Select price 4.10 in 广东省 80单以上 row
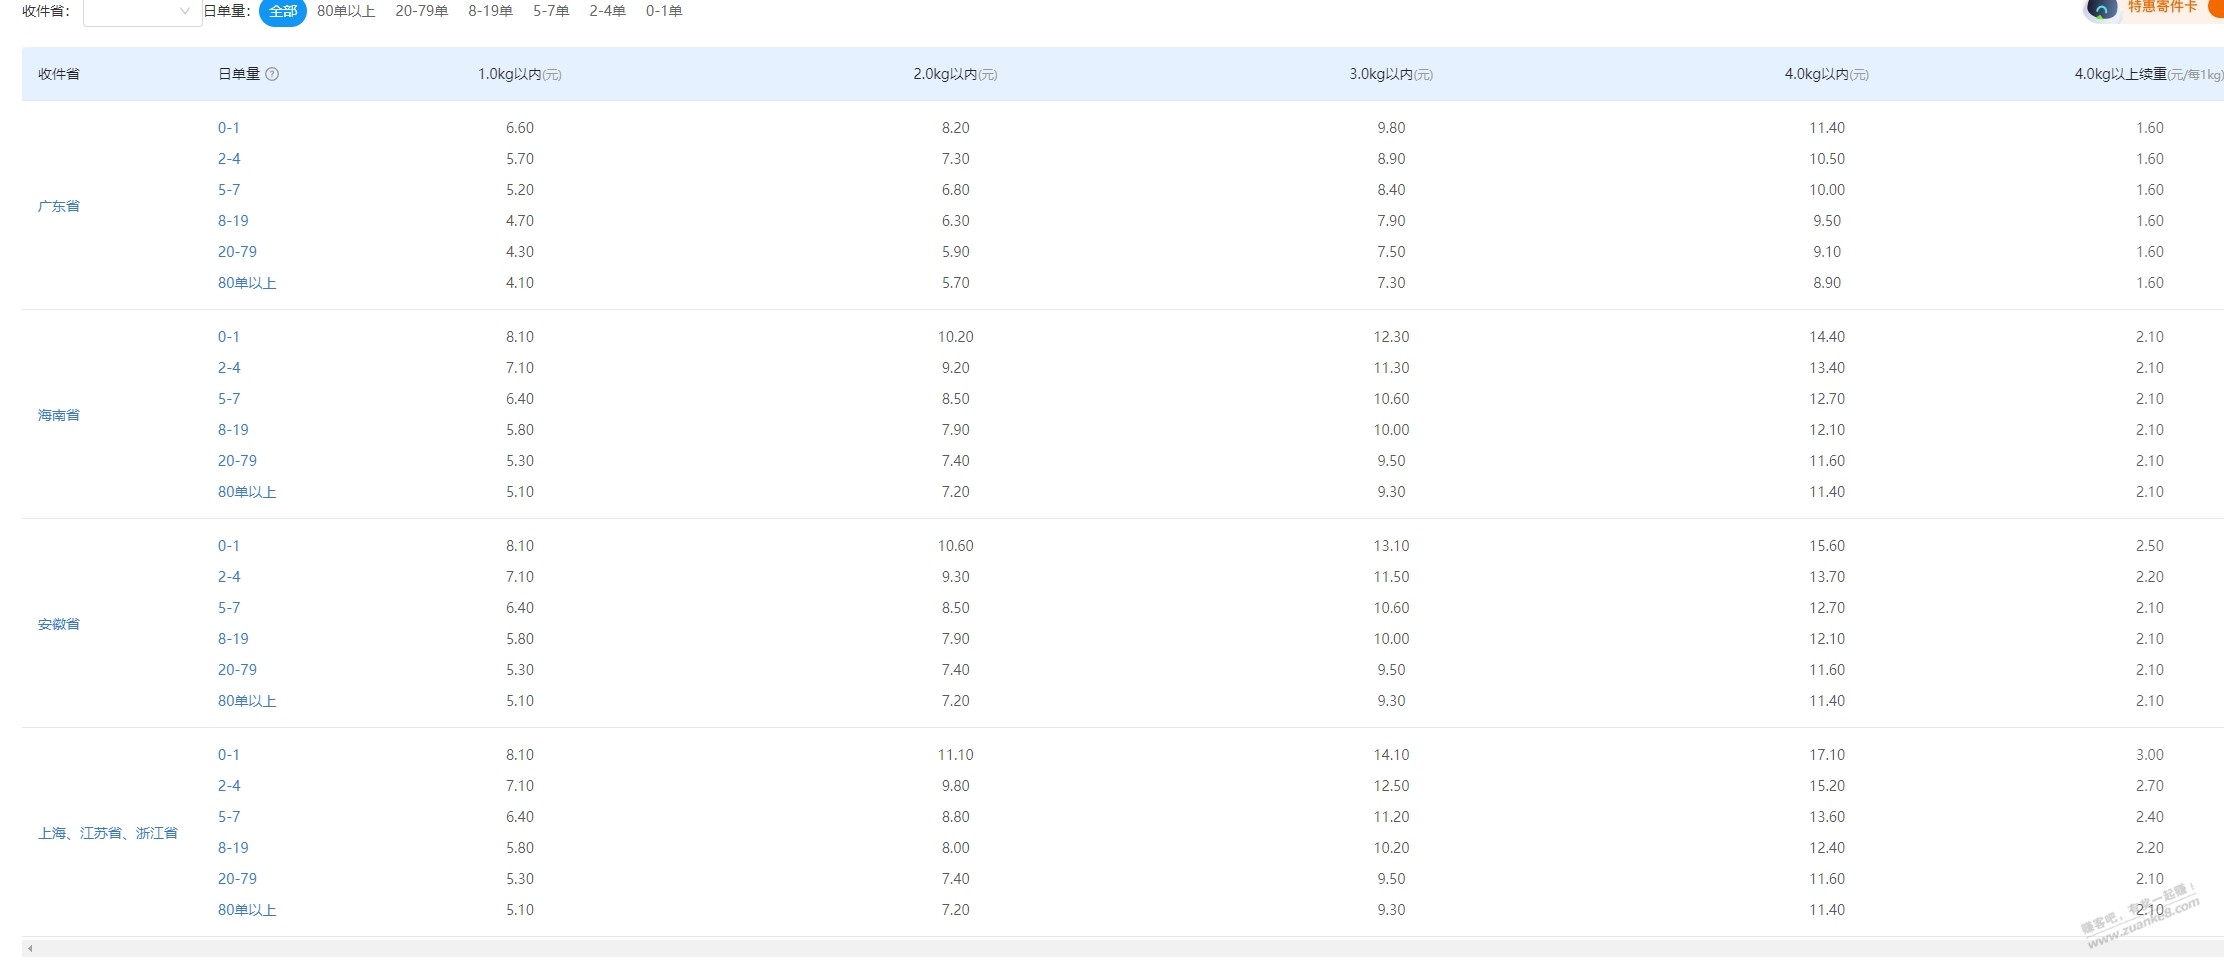This screenshot has height=968, width=2224. coord(520,283)
